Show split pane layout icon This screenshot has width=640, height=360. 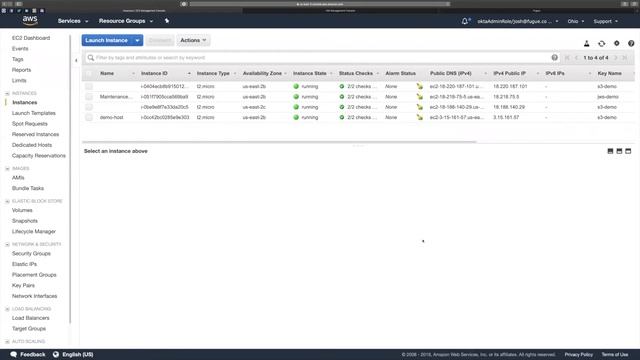point(619,151)
